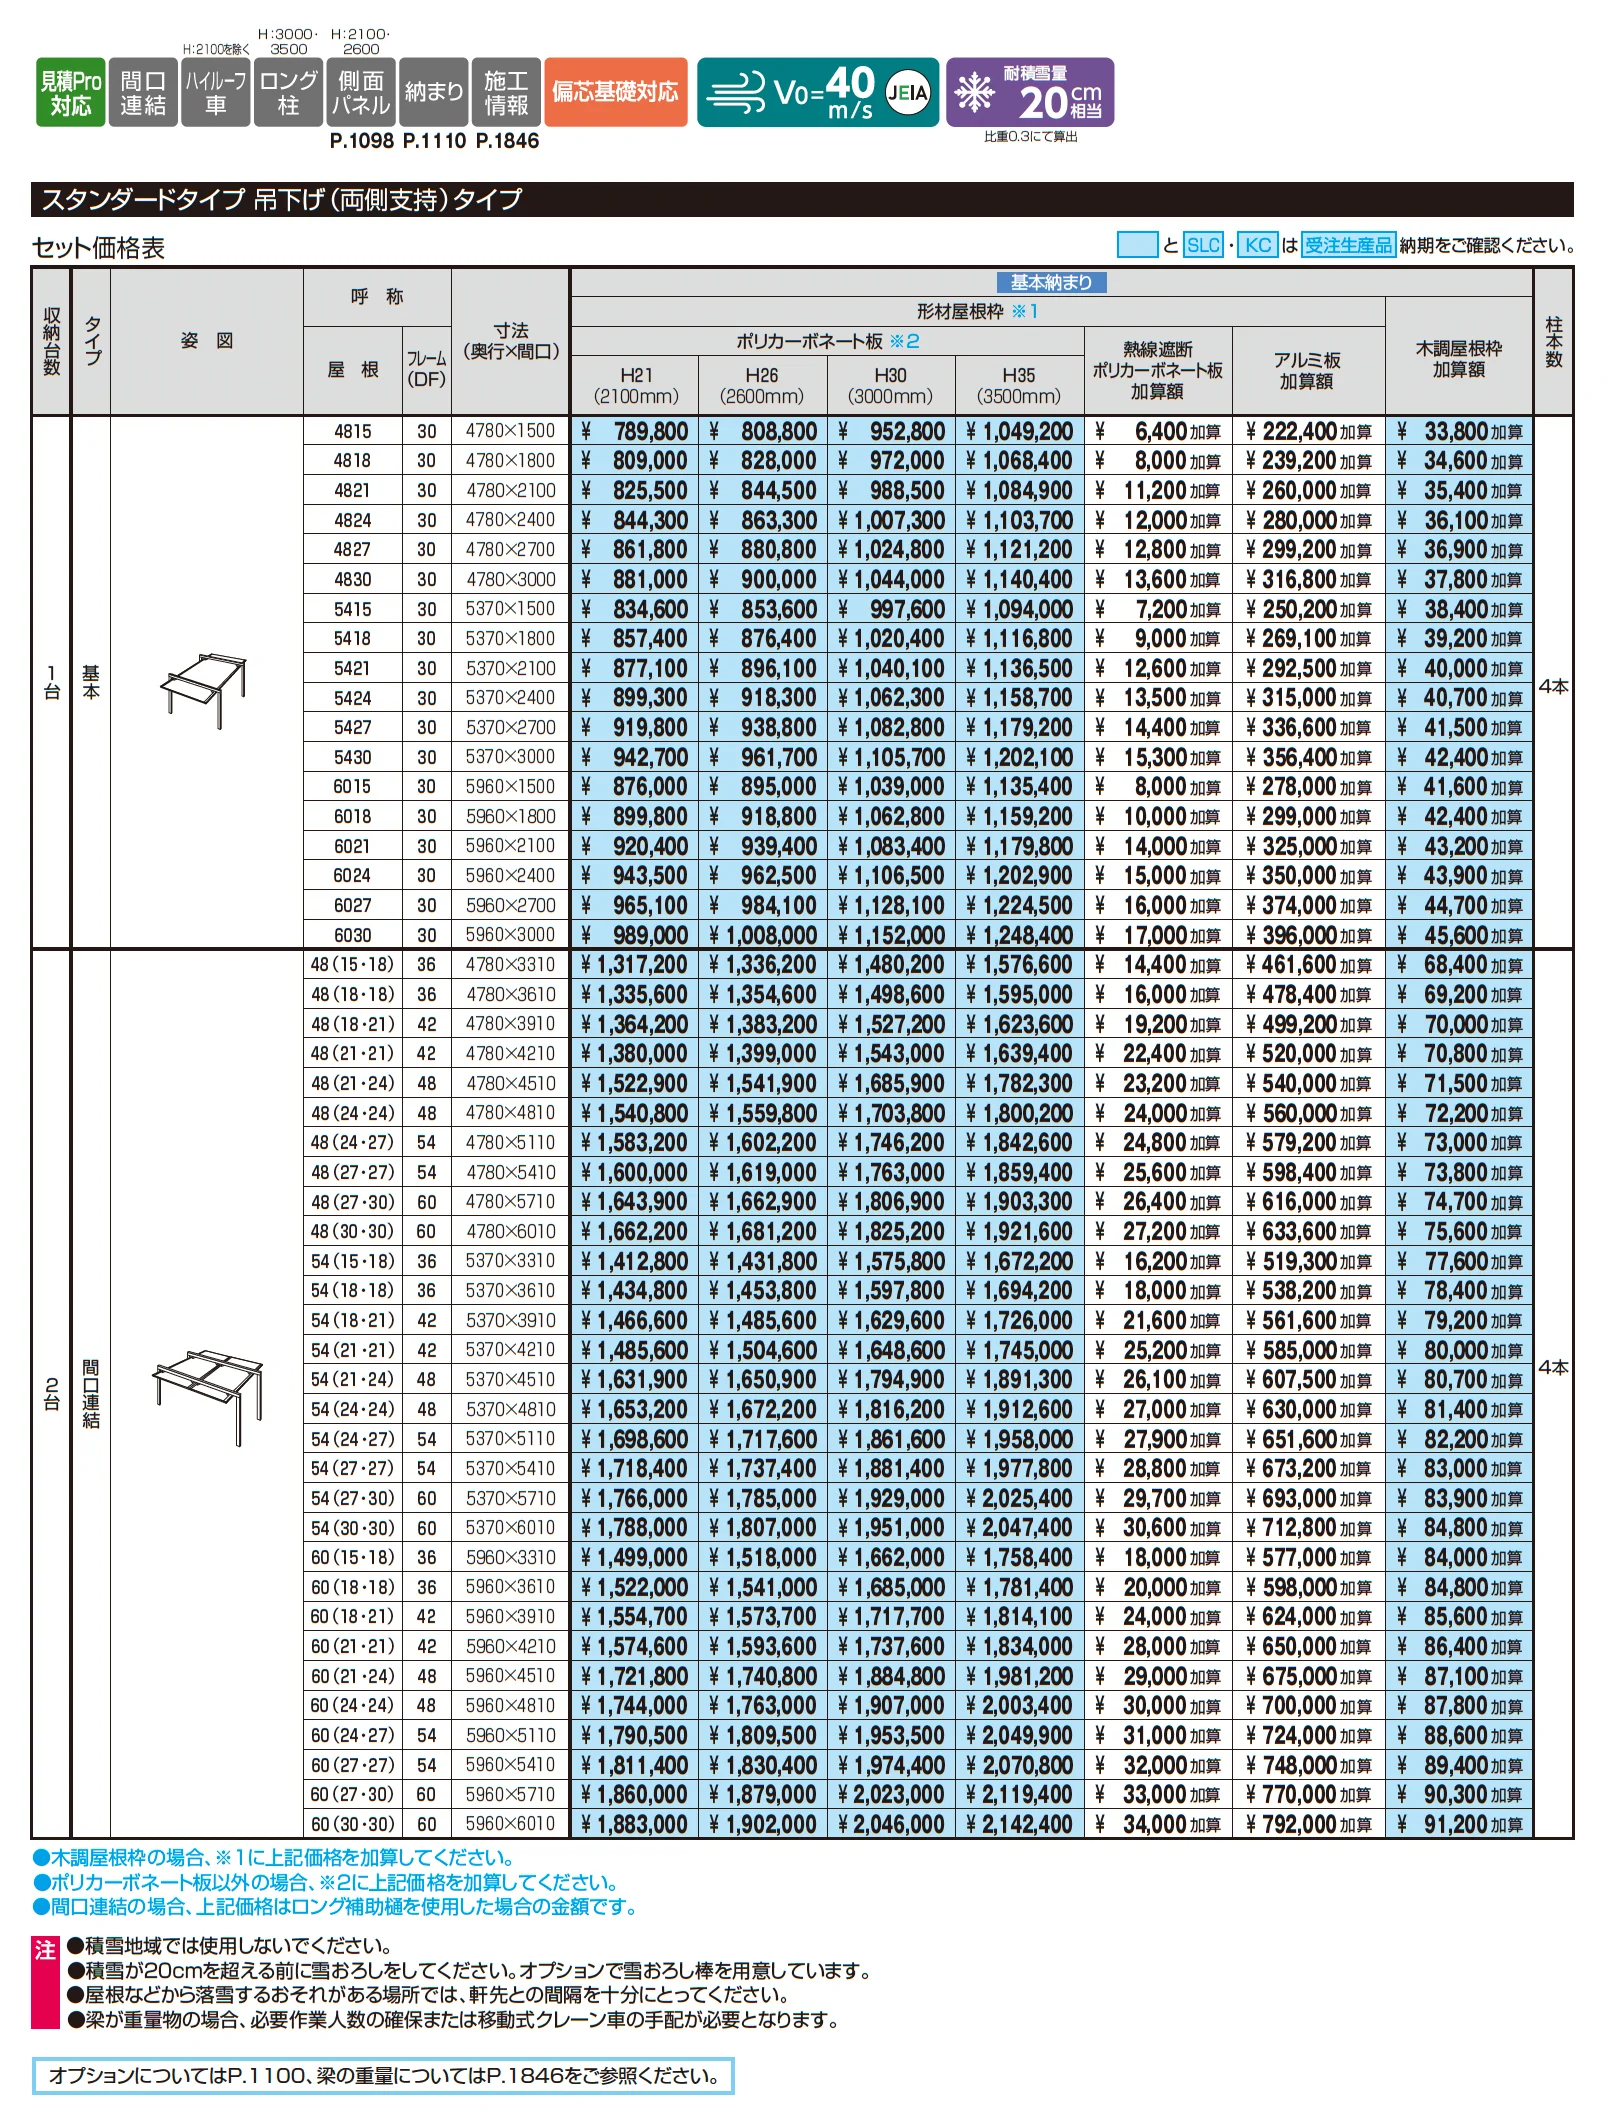1613x2119 pixels.
Task: Click the 納まり badge
Action: (434, 93)
